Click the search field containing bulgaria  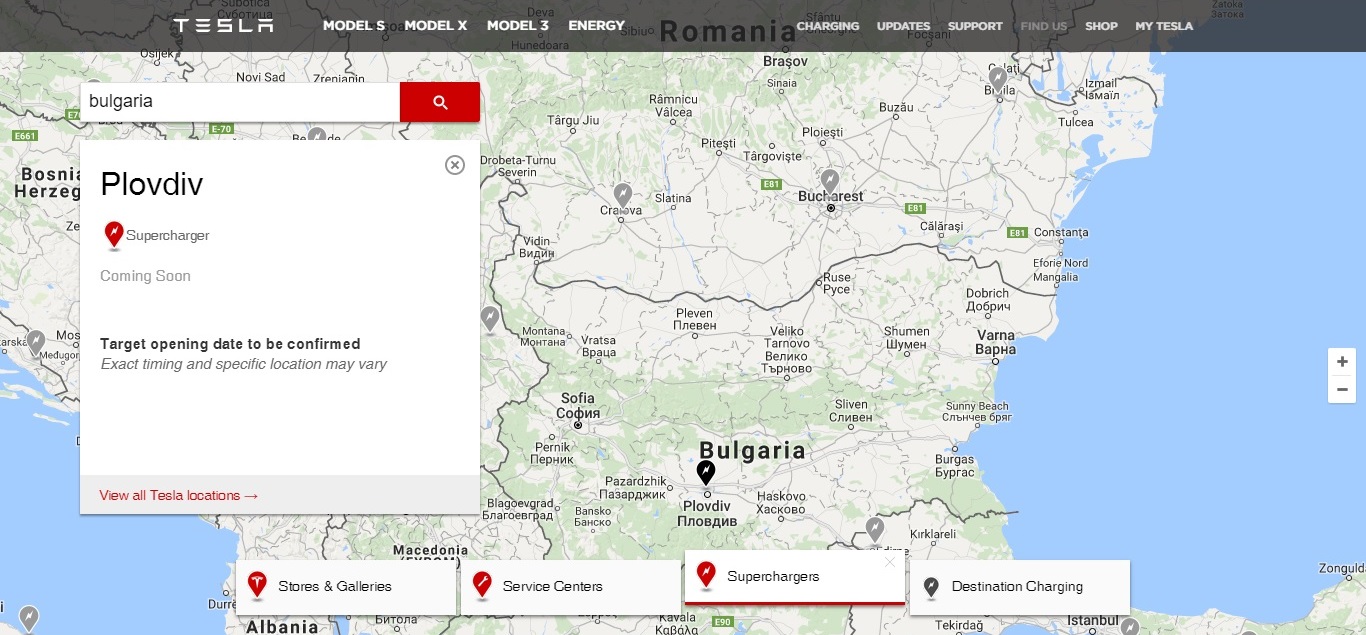pyautogui.click(x=240, y=102)
